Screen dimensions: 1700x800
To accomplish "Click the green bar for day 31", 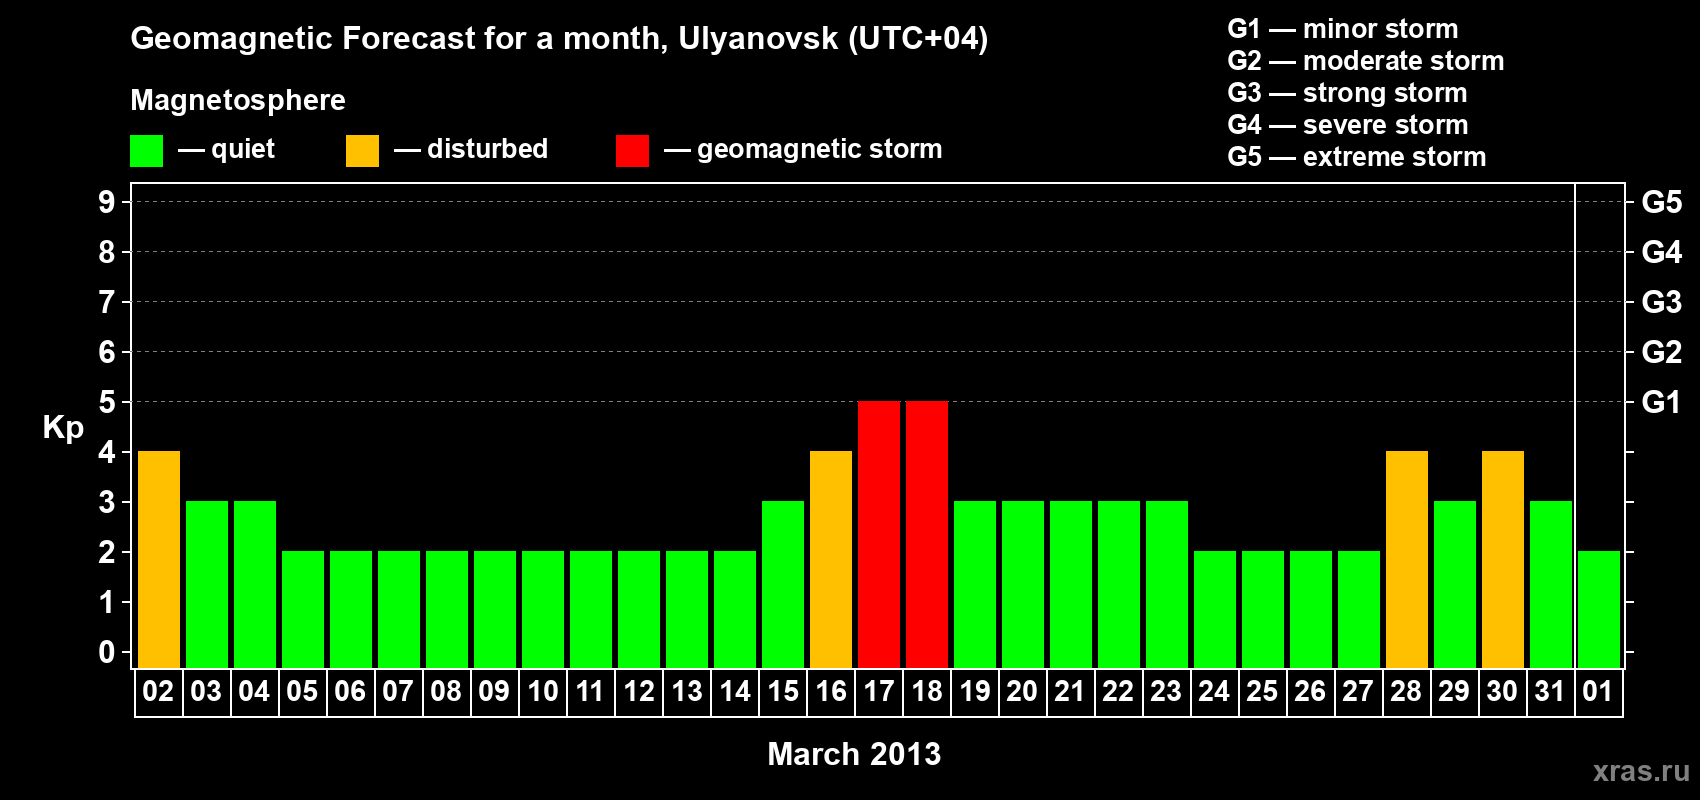I will coord(1551,584).
